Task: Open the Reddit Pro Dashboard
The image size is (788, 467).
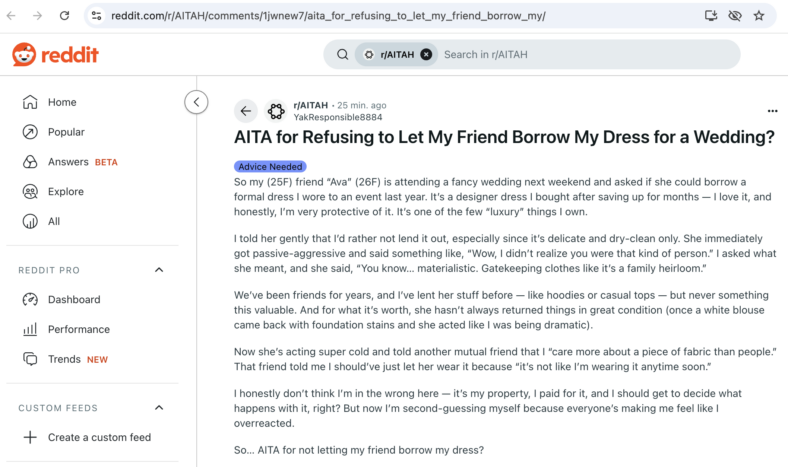Action: coord(74,300)
